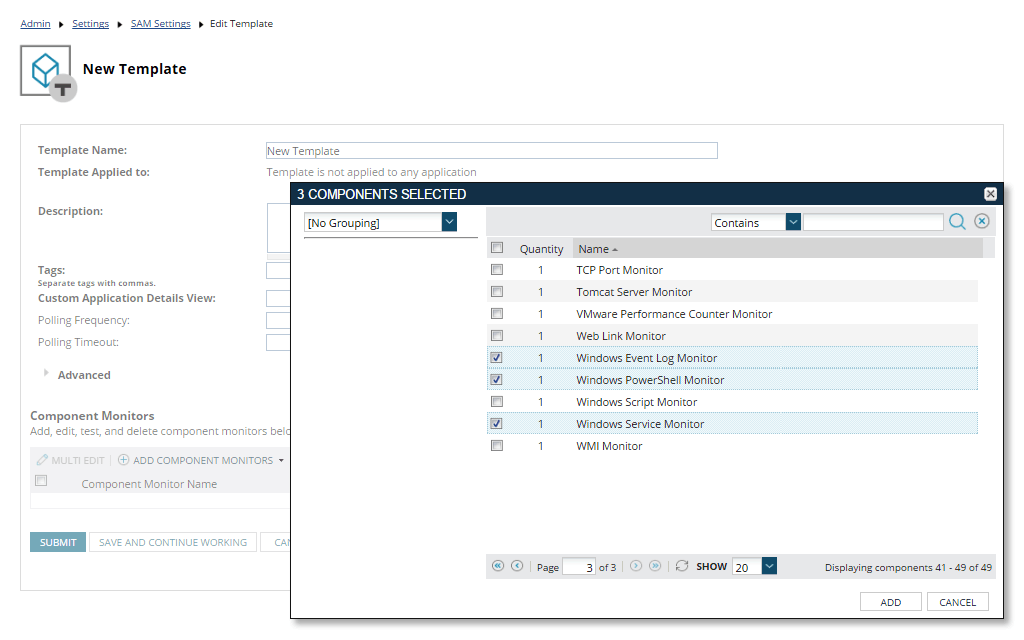Click the Page number input field
Viewport: 1024px width, 640px height.
click(x=581, y=566)
